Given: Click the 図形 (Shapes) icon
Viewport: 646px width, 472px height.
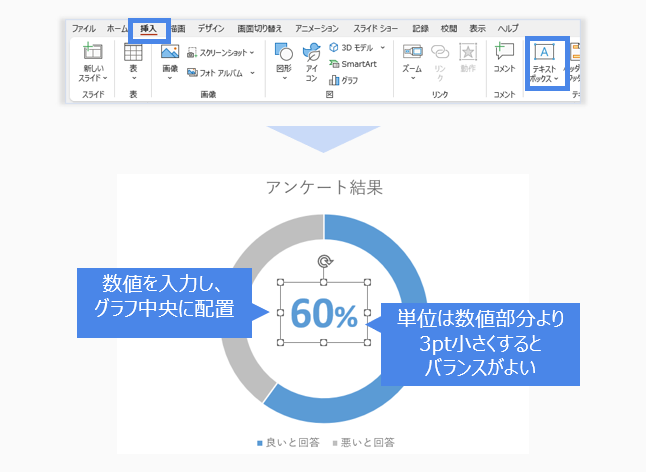Looking at the screenshot, I should click(284, 54).
